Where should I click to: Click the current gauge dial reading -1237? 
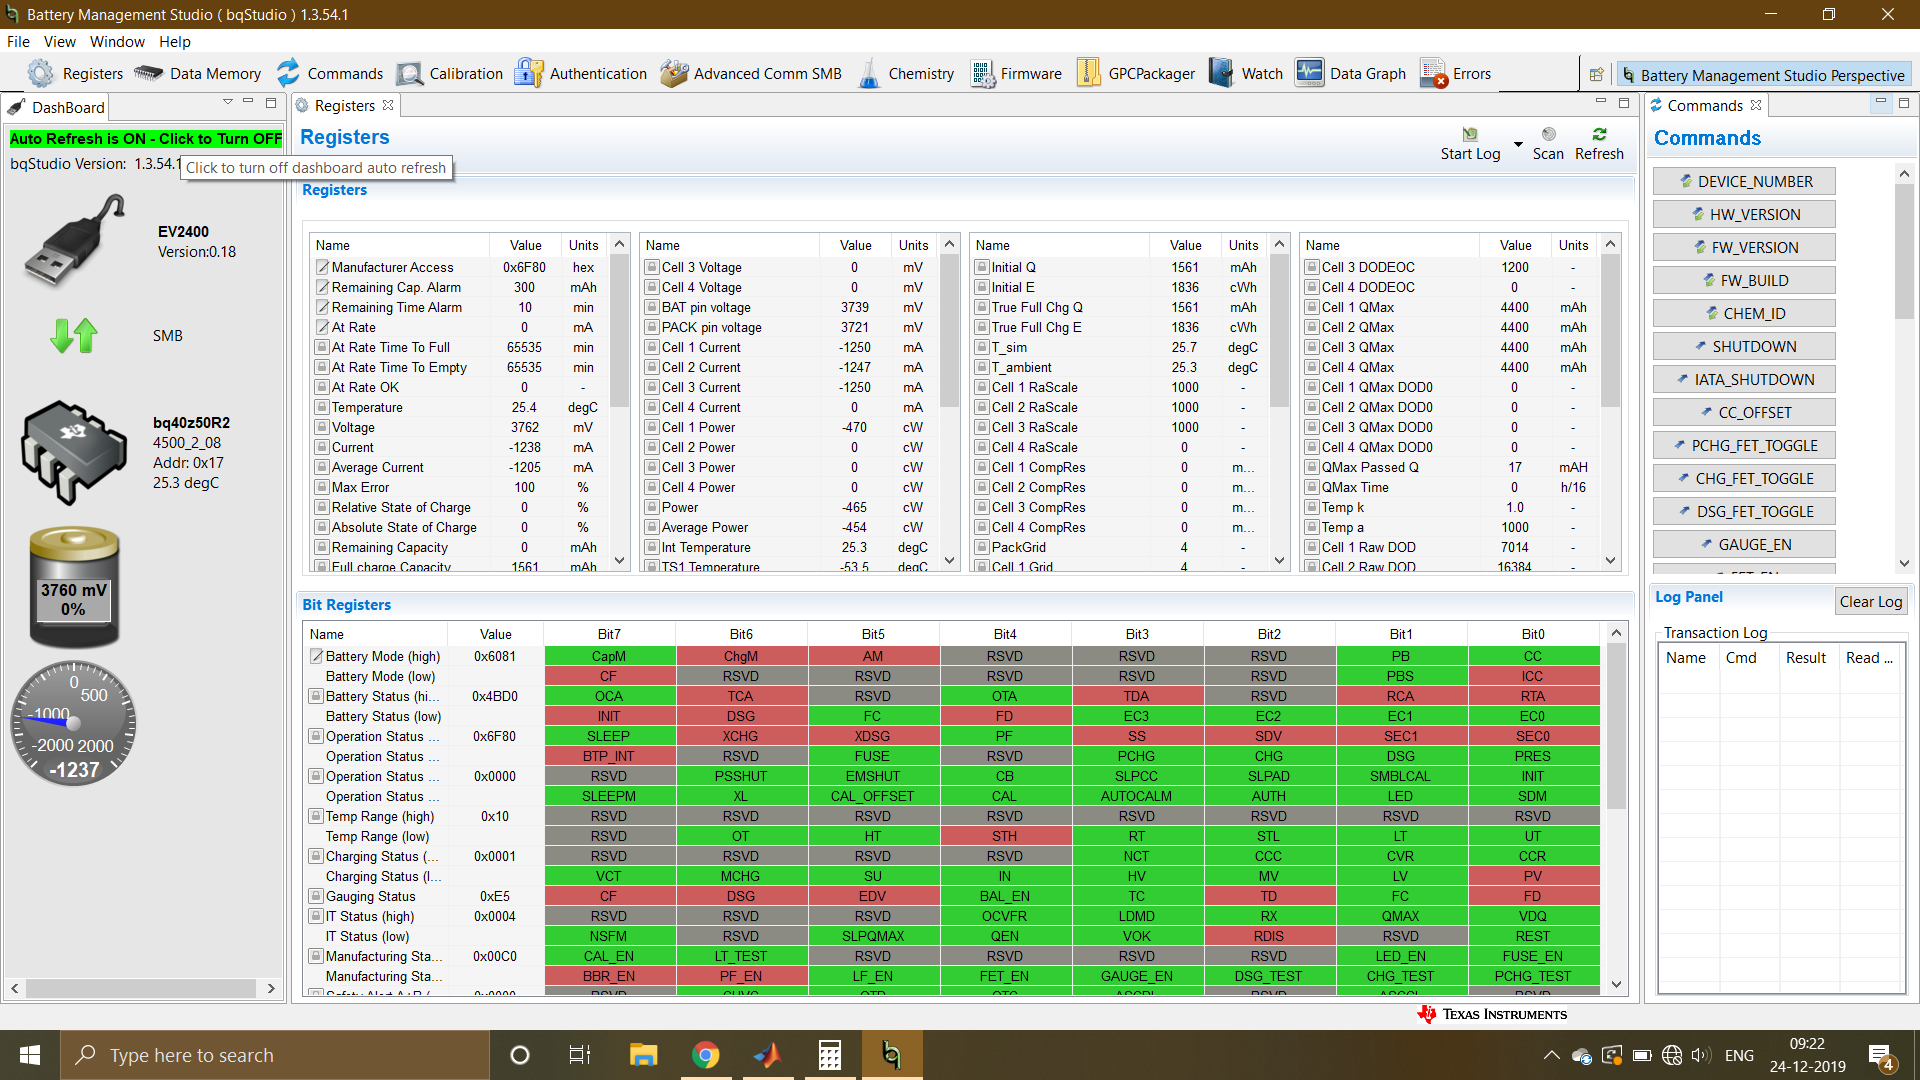tap(74, 724)
